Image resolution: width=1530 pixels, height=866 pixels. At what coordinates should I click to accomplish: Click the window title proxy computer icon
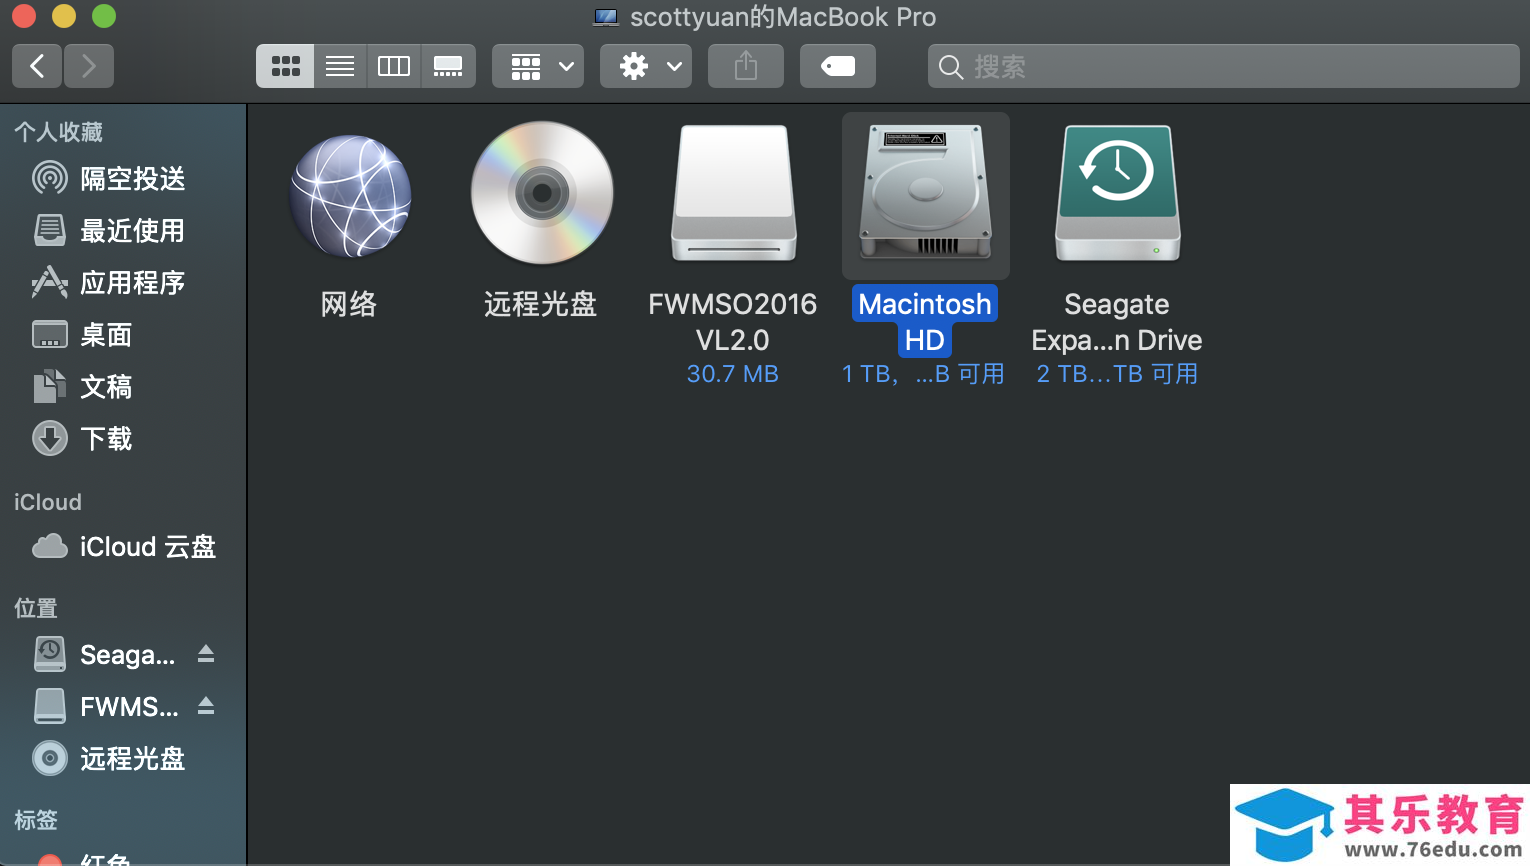pyautogui.click(x=606, y=17)
